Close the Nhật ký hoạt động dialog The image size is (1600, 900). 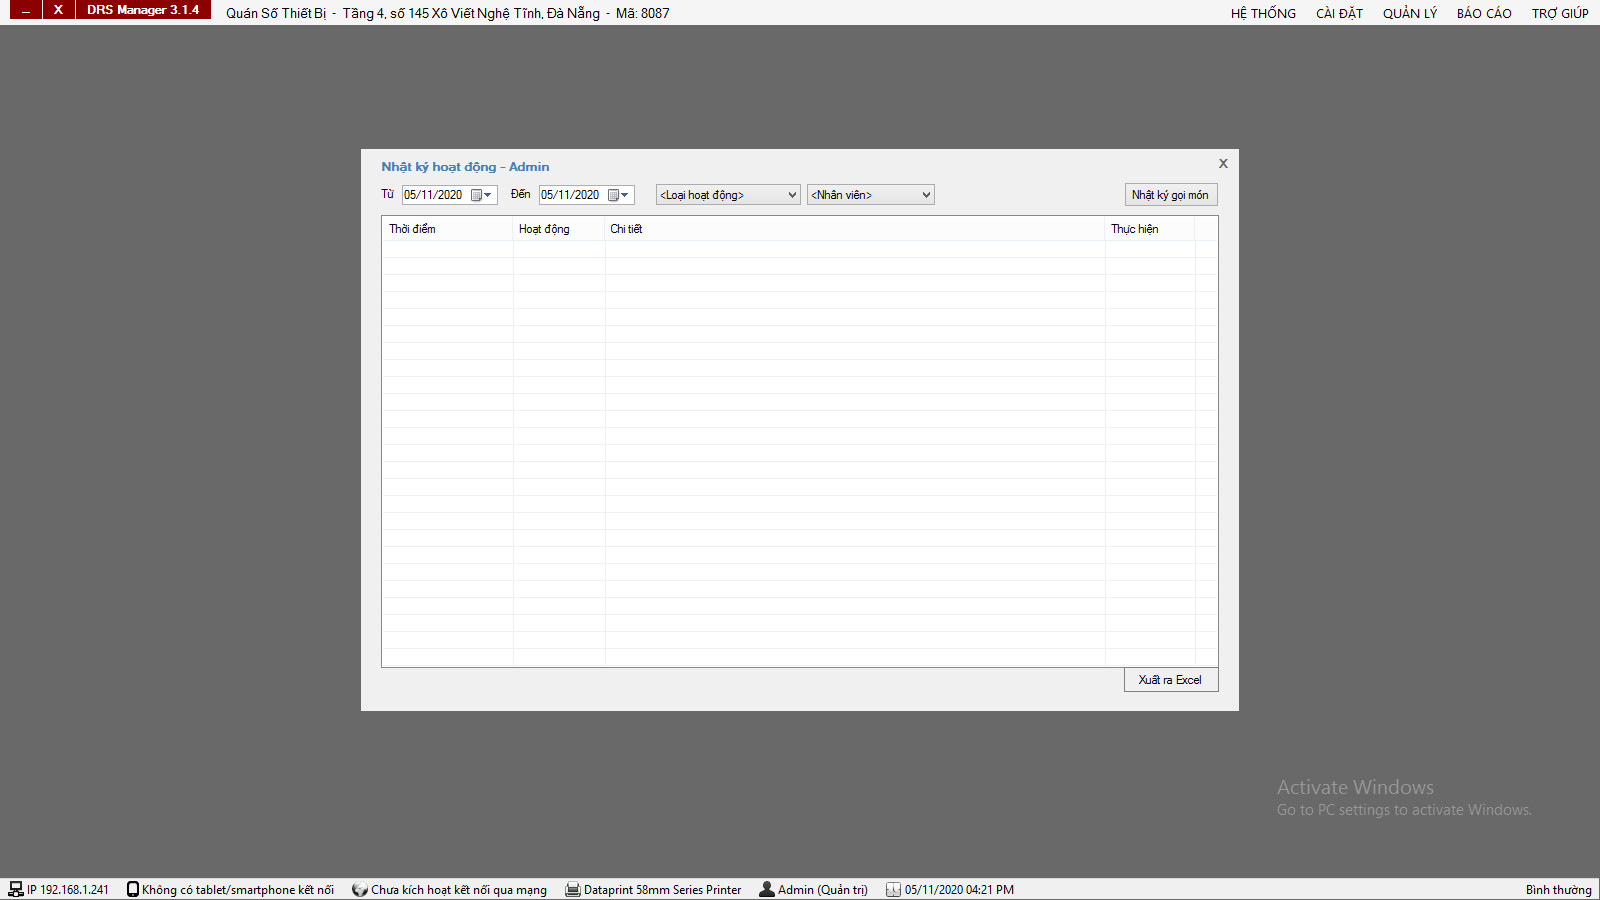(x=1223, y=163)
